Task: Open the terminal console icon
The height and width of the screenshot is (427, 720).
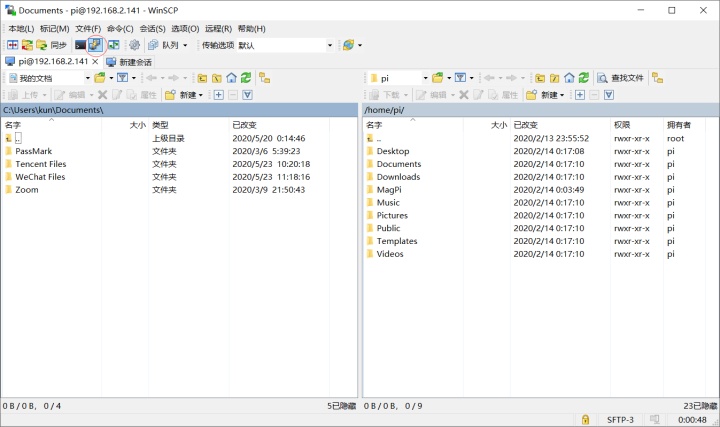Action: coord(80,45)
